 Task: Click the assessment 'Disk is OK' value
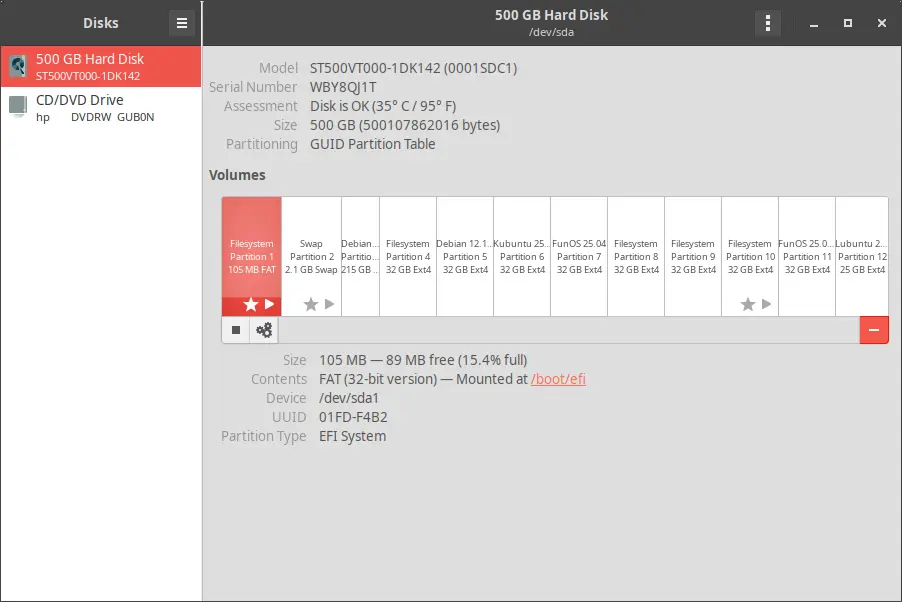click(383, 106)
